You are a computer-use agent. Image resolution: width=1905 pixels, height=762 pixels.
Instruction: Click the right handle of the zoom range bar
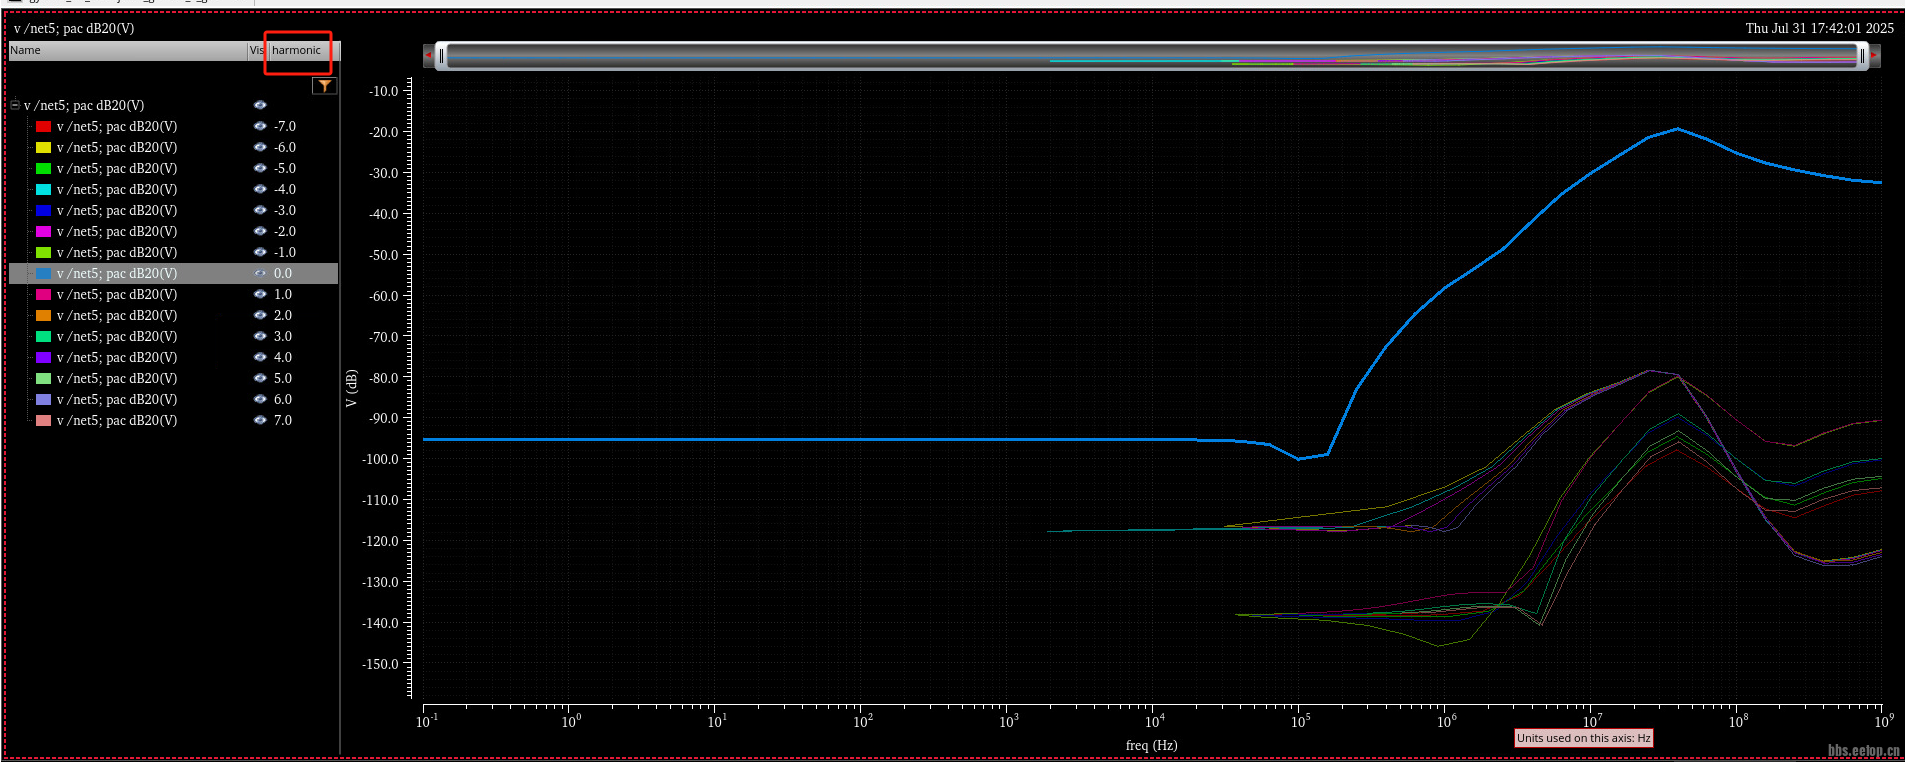pyautogui.click(x=1862, y=56)
